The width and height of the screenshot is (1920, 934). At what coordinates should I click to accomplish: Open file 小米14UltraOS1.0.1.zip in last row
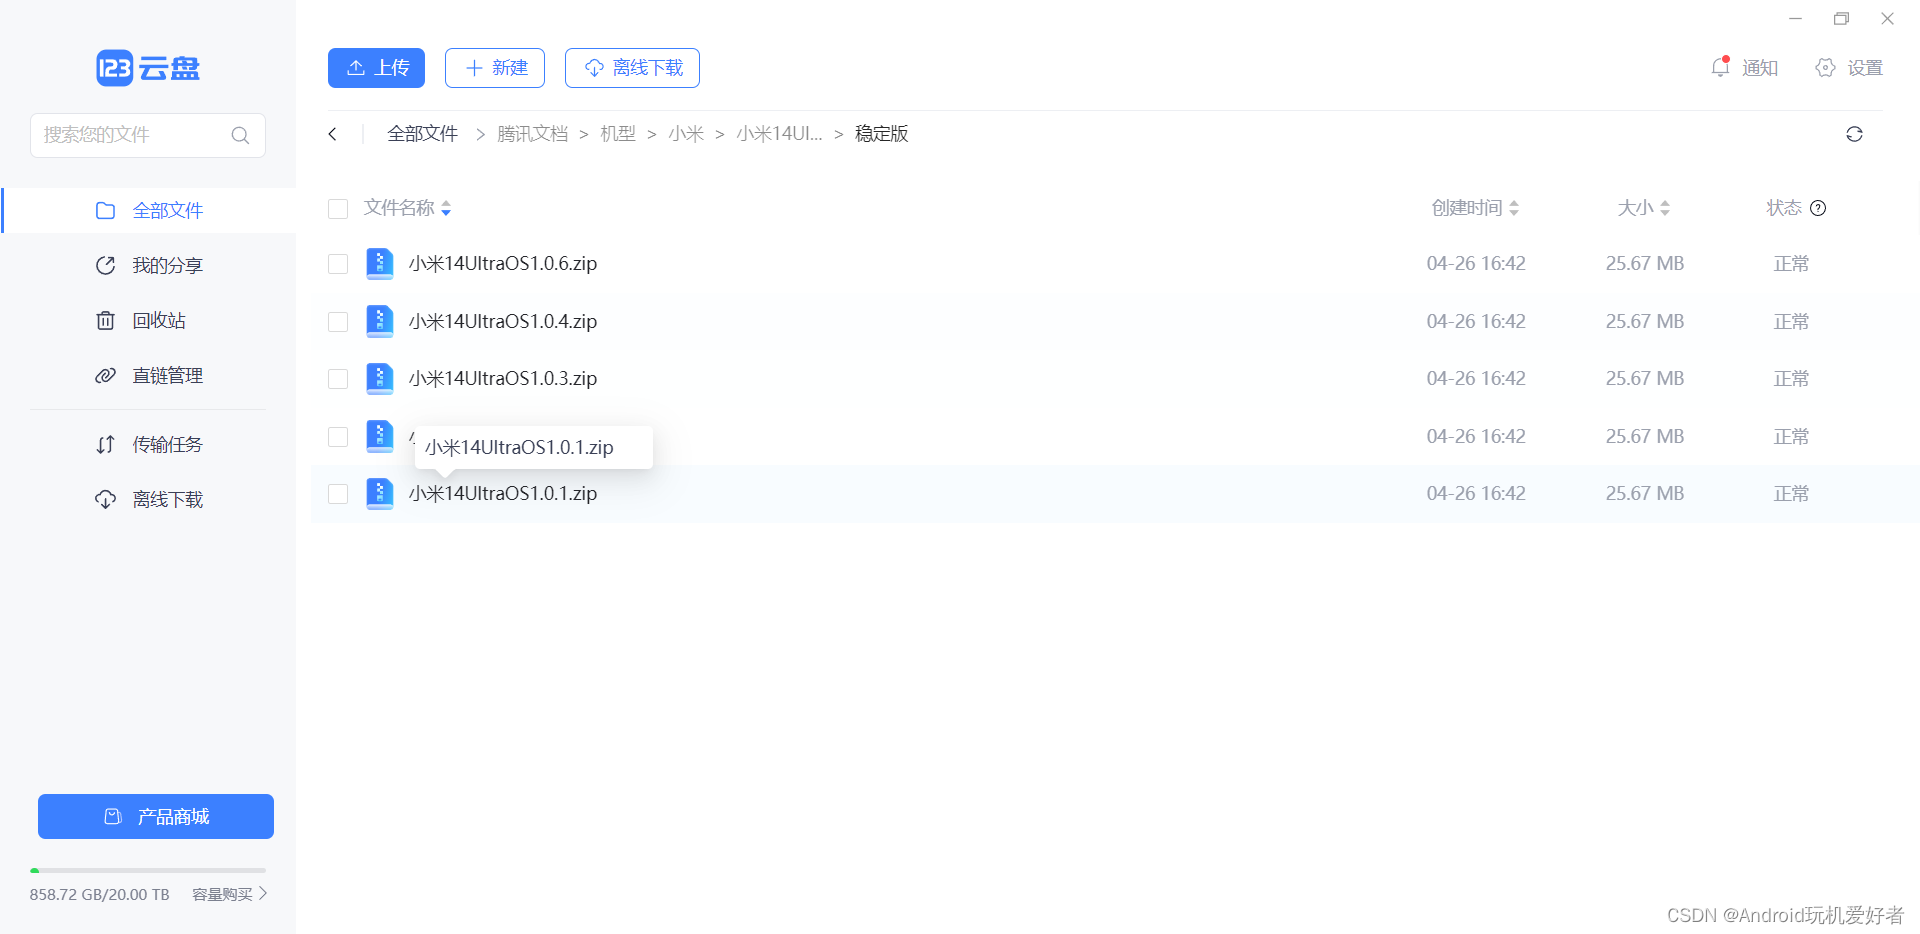pos(503,494)
